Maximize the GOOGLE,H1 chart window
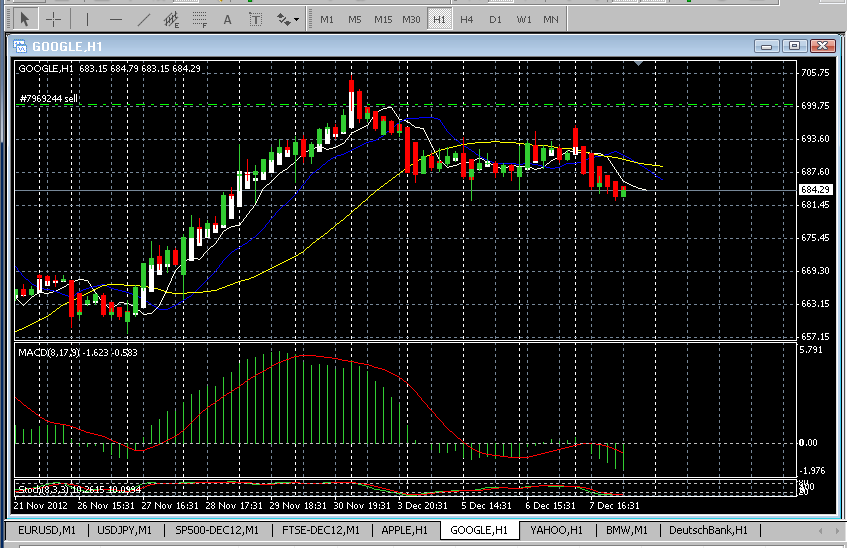Viewport: 847px width, 548px height. click(794, 46)
